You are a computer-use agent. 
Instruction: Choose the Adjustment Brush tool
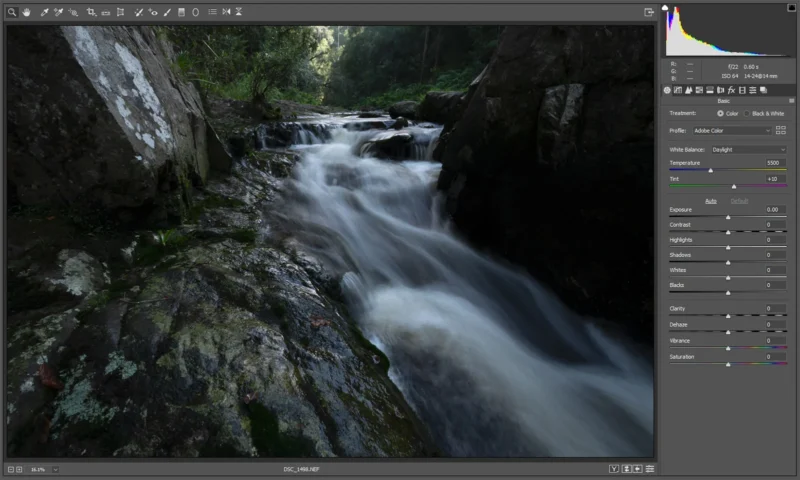point(167,12)
